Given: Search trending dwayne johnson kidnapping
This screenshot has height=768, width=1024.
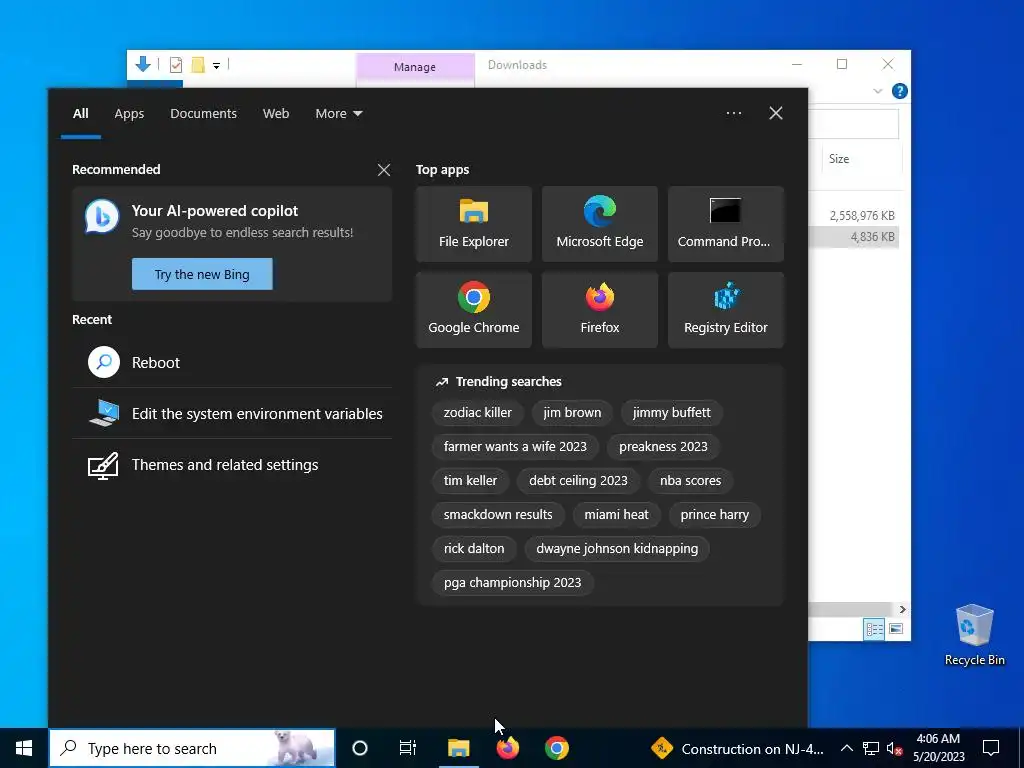Looking at the screenshot, I should [617, 549].
